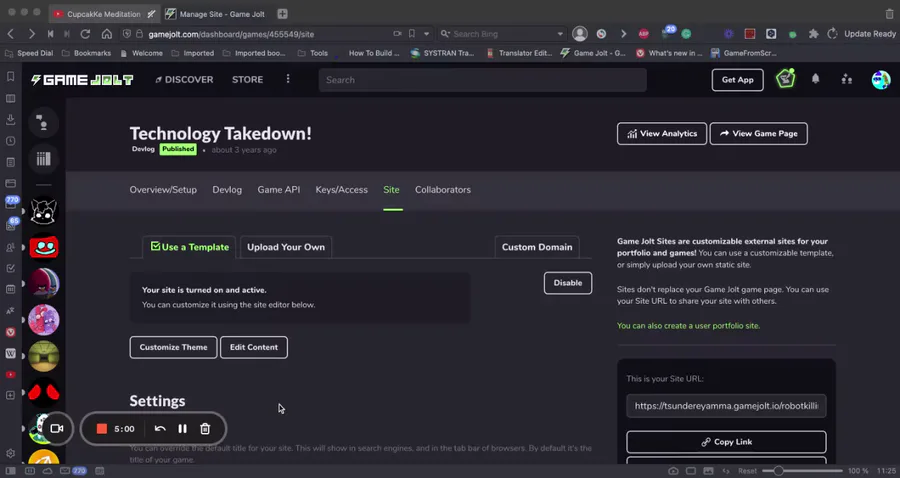Click the View Analytics button

[662, 134]
